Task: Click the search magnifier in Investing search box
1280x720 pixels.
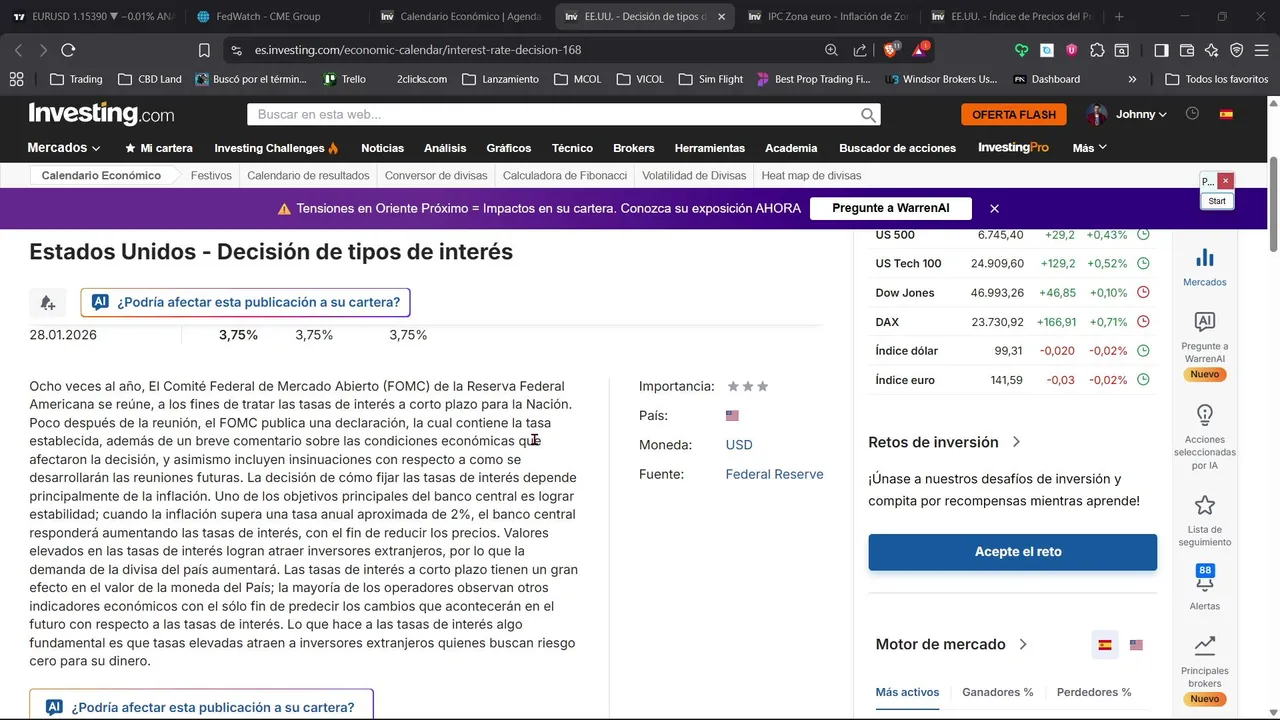Action: tap(868, 115)
